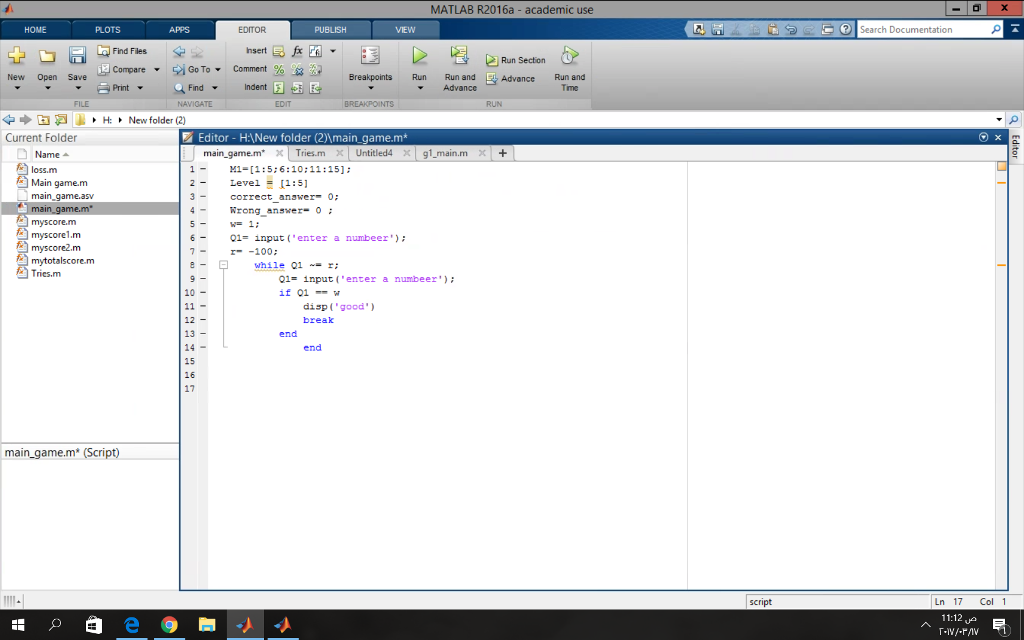
Task: Click the Uncomment icon
Action: click(x=297, y=69)
